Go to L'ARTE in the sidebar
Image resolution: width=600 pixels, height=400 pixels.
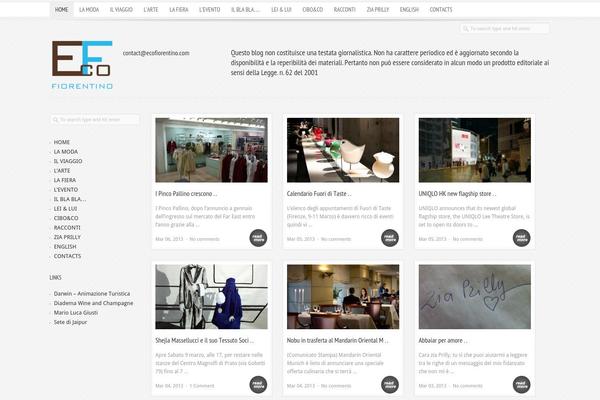click(x=62, y=171)
